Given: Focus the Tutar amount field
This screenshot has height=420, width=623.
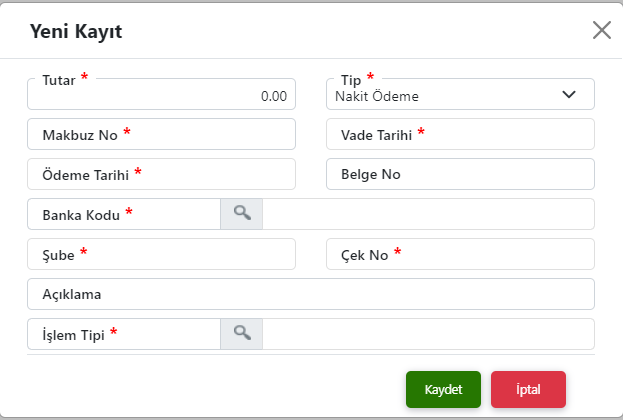Looking at the screenshot, I should [161, 96].
